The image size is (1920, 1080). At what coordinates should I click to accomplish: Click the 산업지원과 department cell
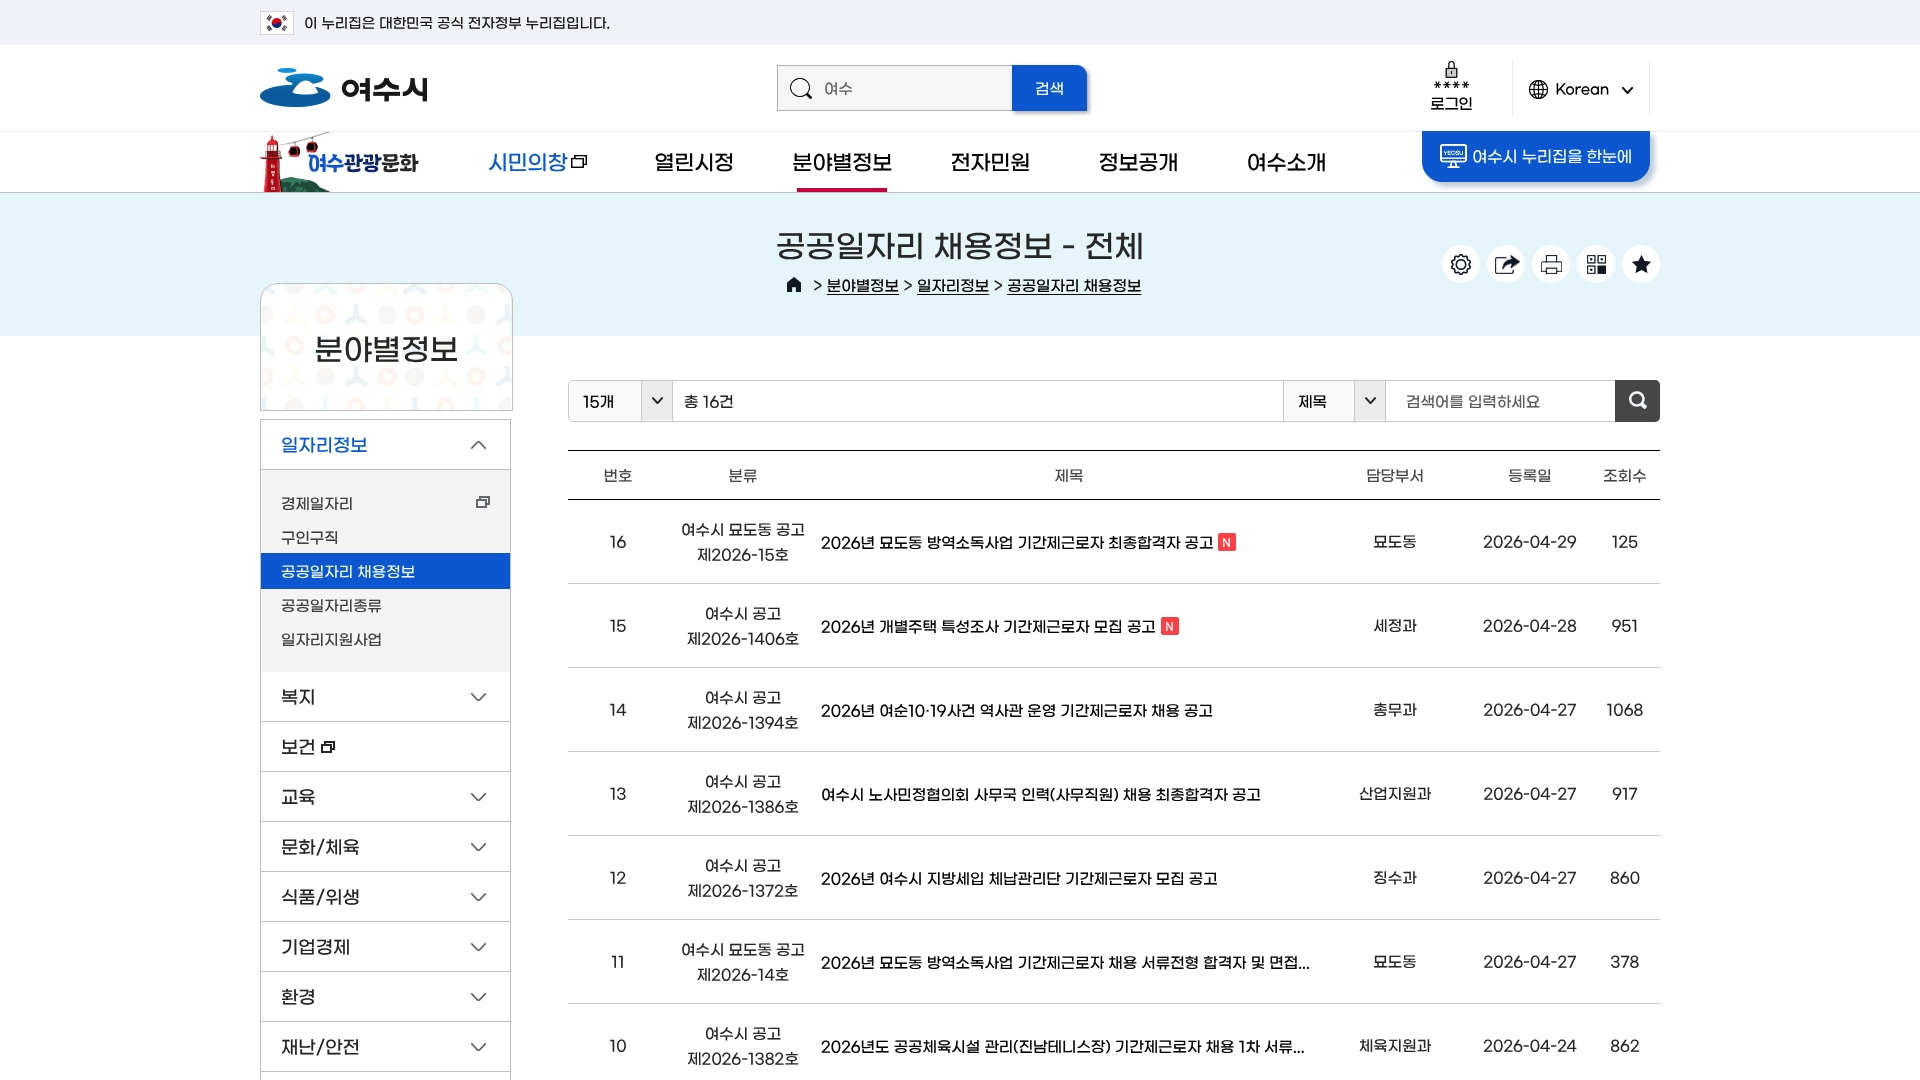click(1395, 793)
